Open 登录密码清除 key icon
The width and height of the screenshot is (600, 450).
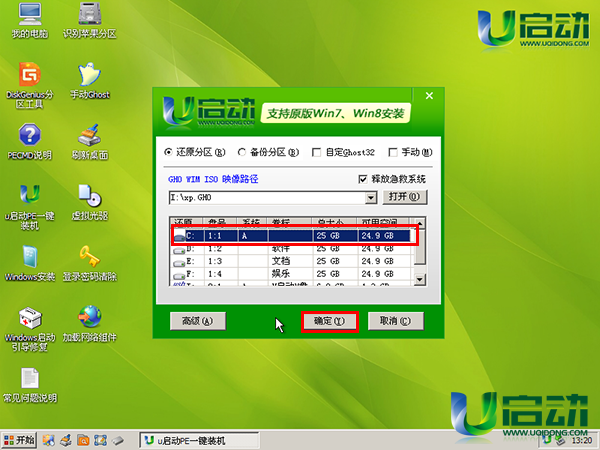coord(90,262)
